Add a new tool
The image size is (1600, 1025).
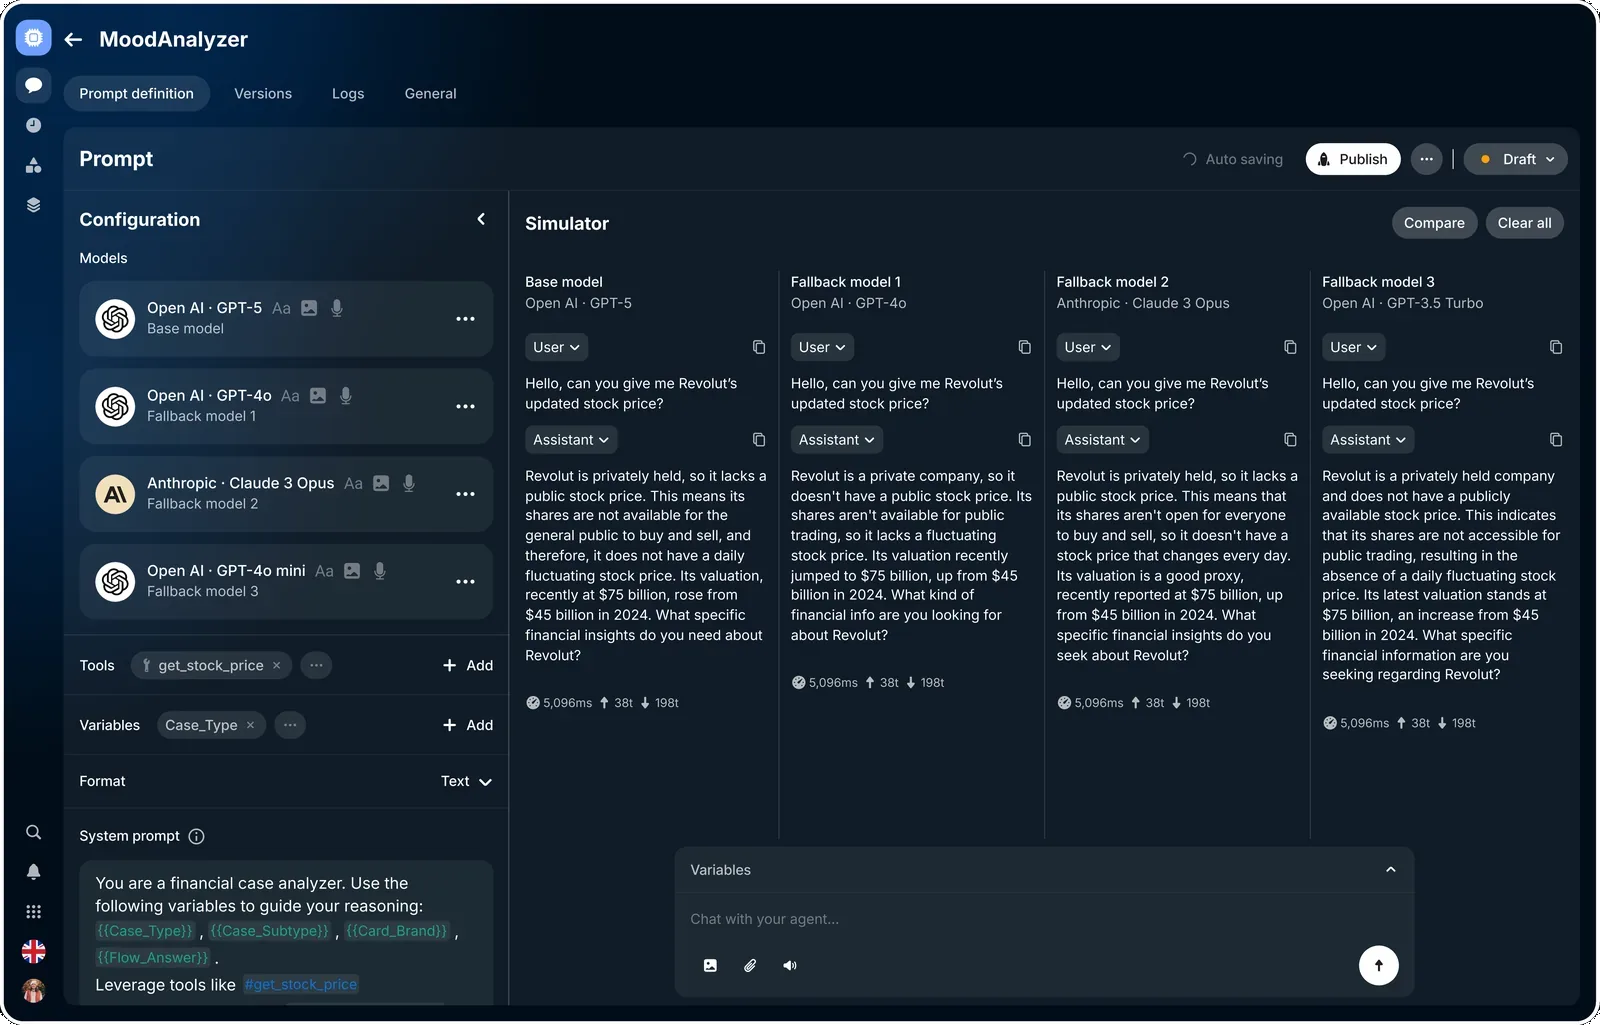click(x=468, y=665)
